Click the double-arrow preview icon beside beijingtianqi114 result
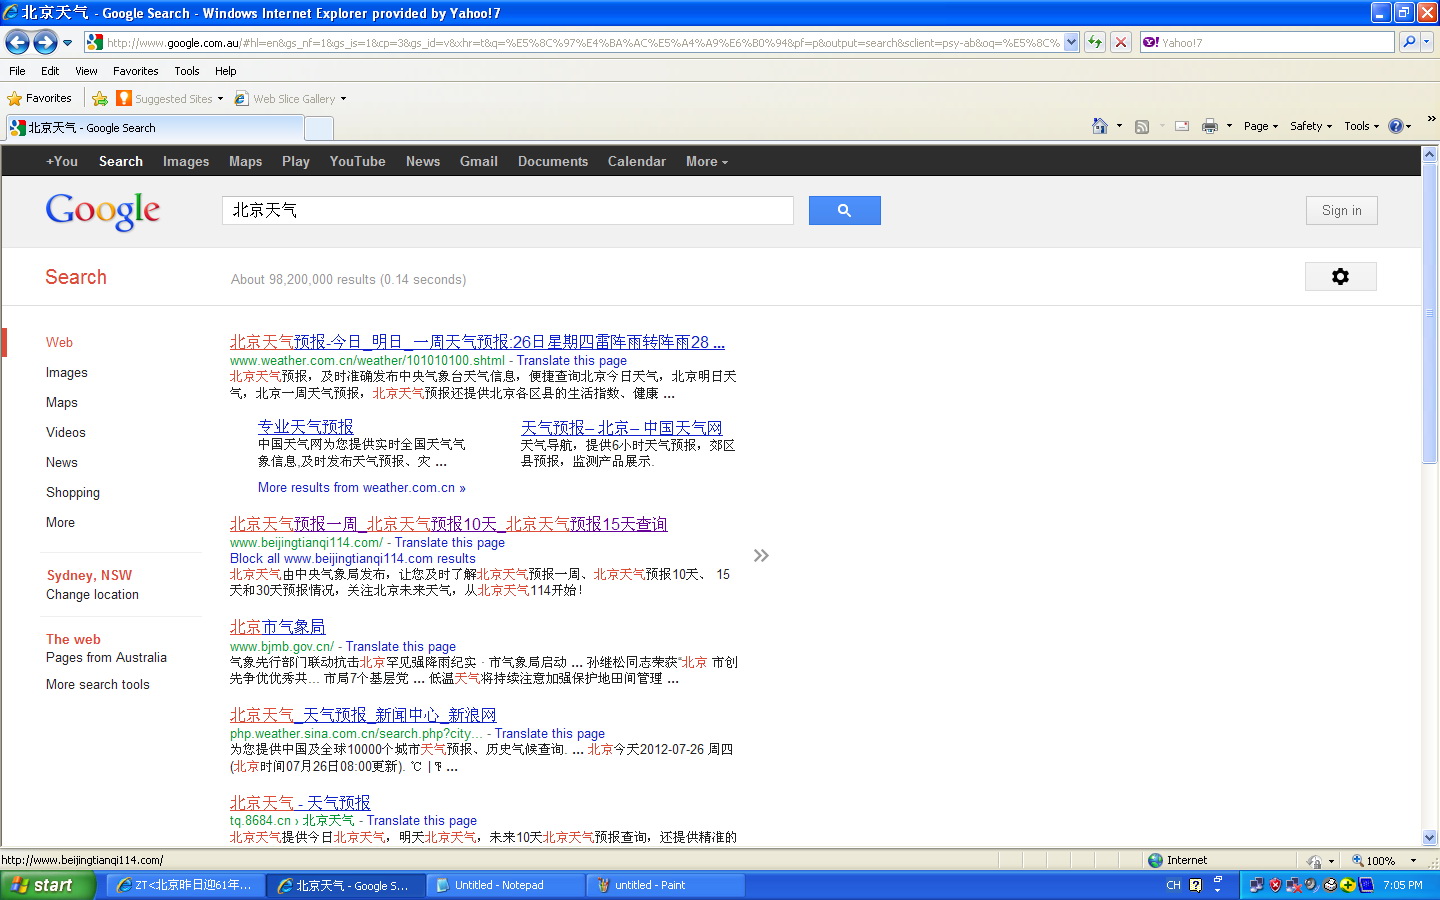This screenshot has width=1440, height=900. coord(761,555)
